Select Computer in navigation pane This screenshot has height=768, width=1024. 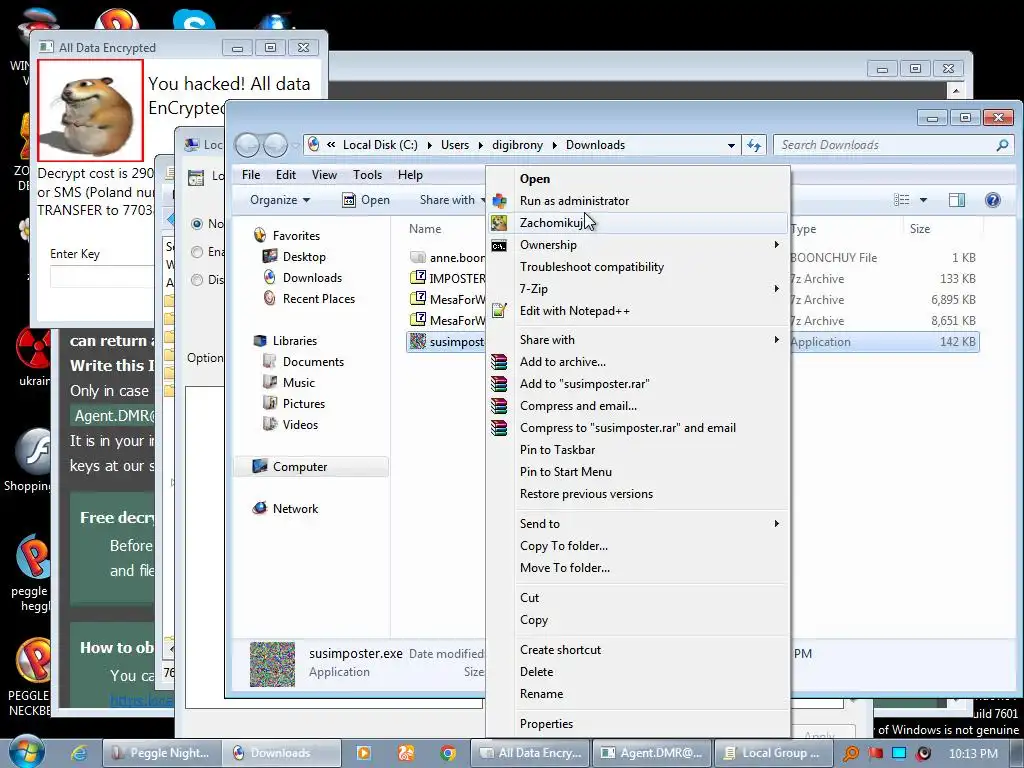point(311,466)
